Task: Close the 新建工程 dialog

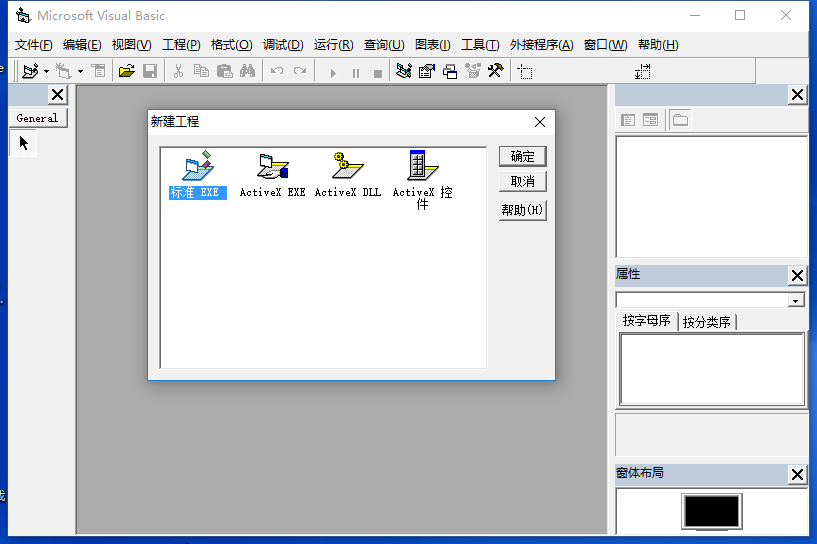Action: [540, 122]
